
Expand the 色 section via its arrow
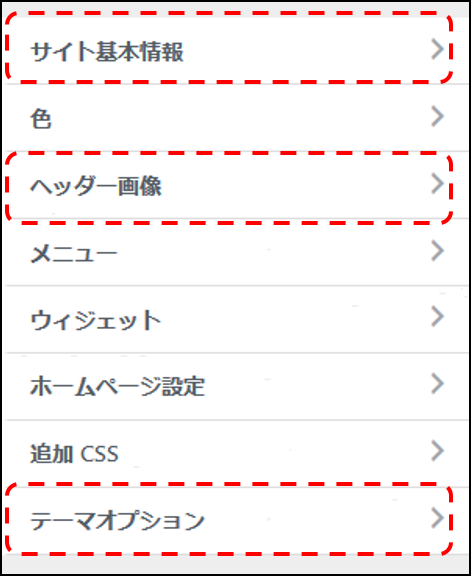pyautogui.click(x=437, y=116)
